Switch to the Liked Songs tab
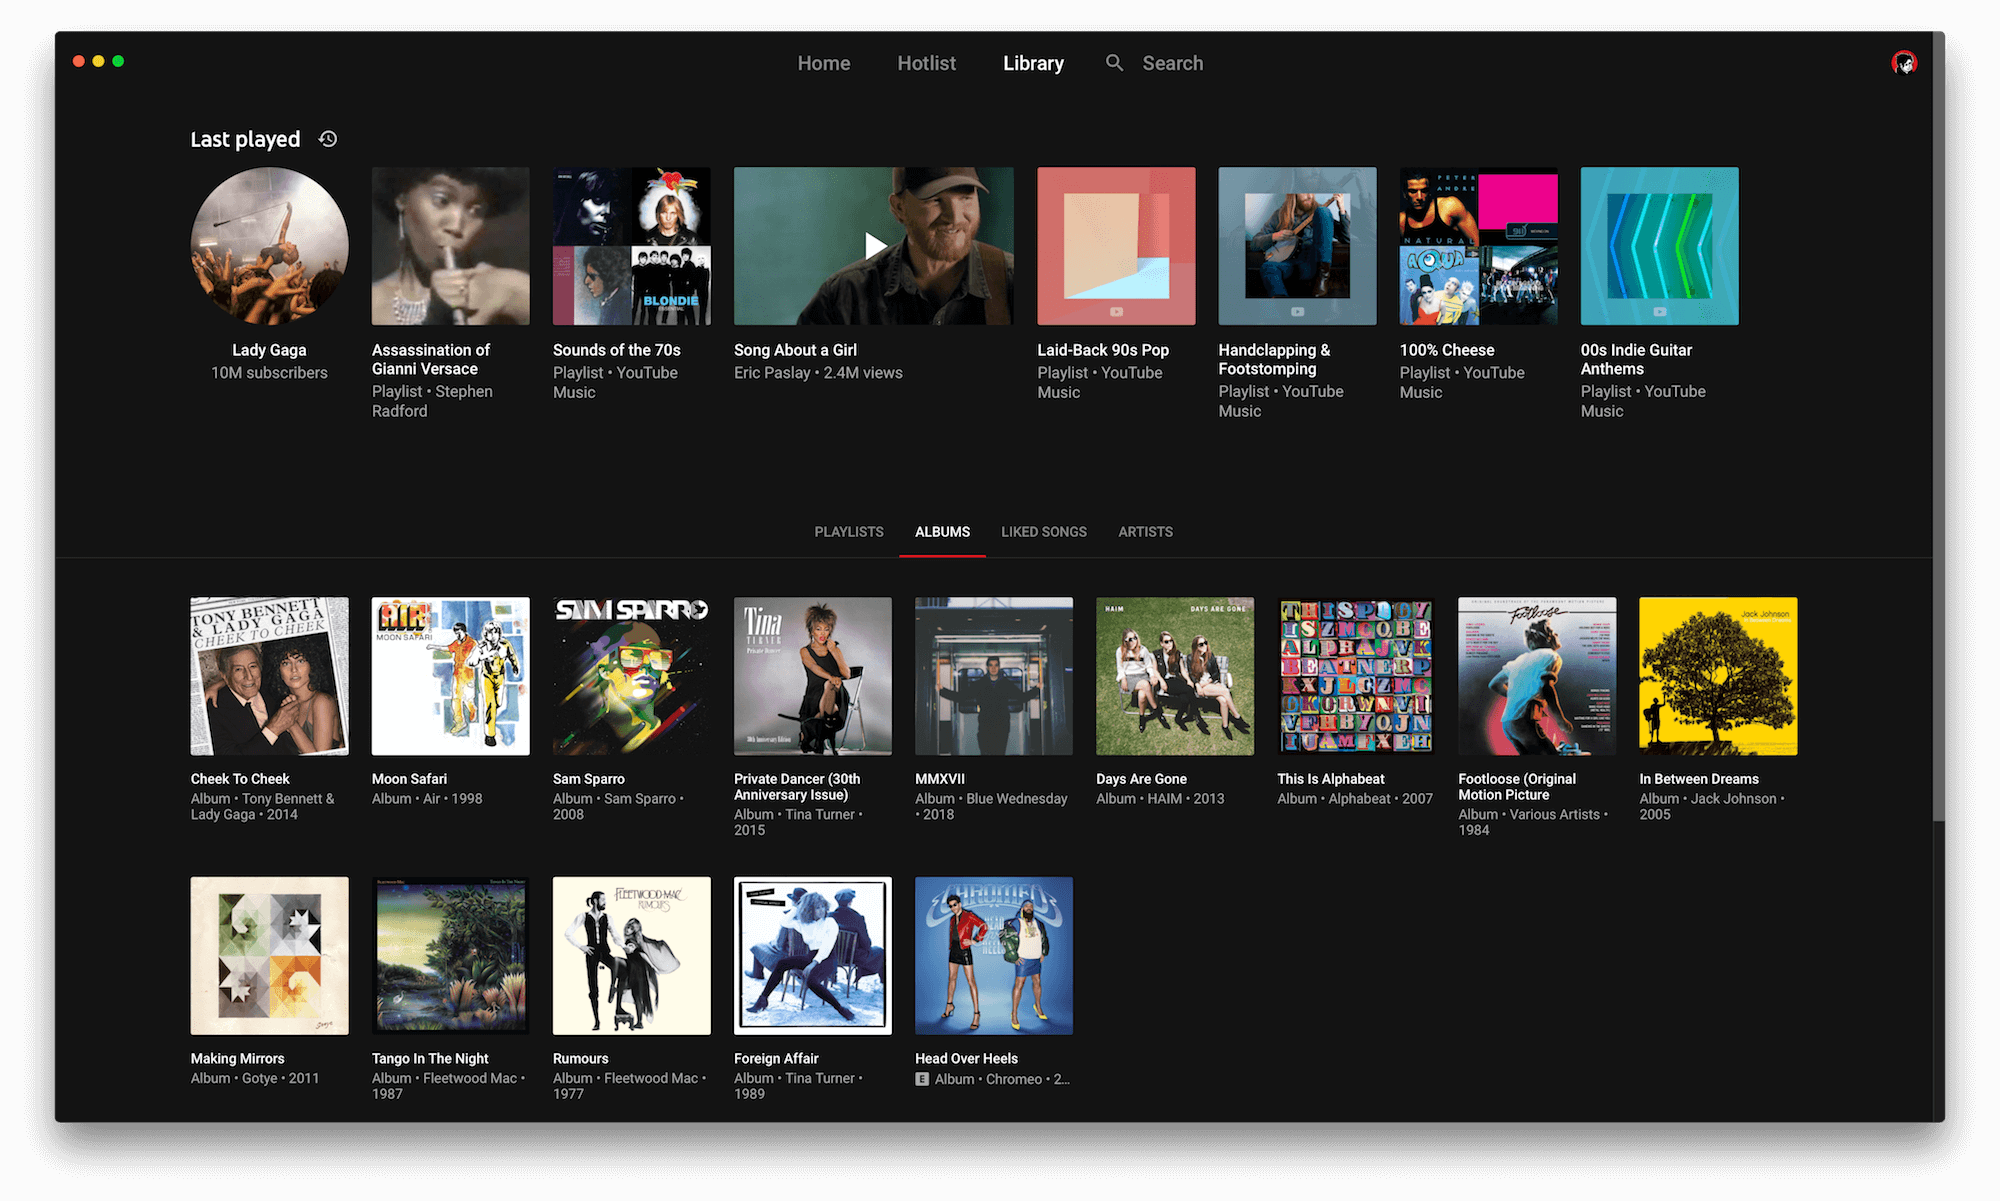The width and height of the screenshot is (2000, 1201). pyautogui.click(x=1043, y=532)
